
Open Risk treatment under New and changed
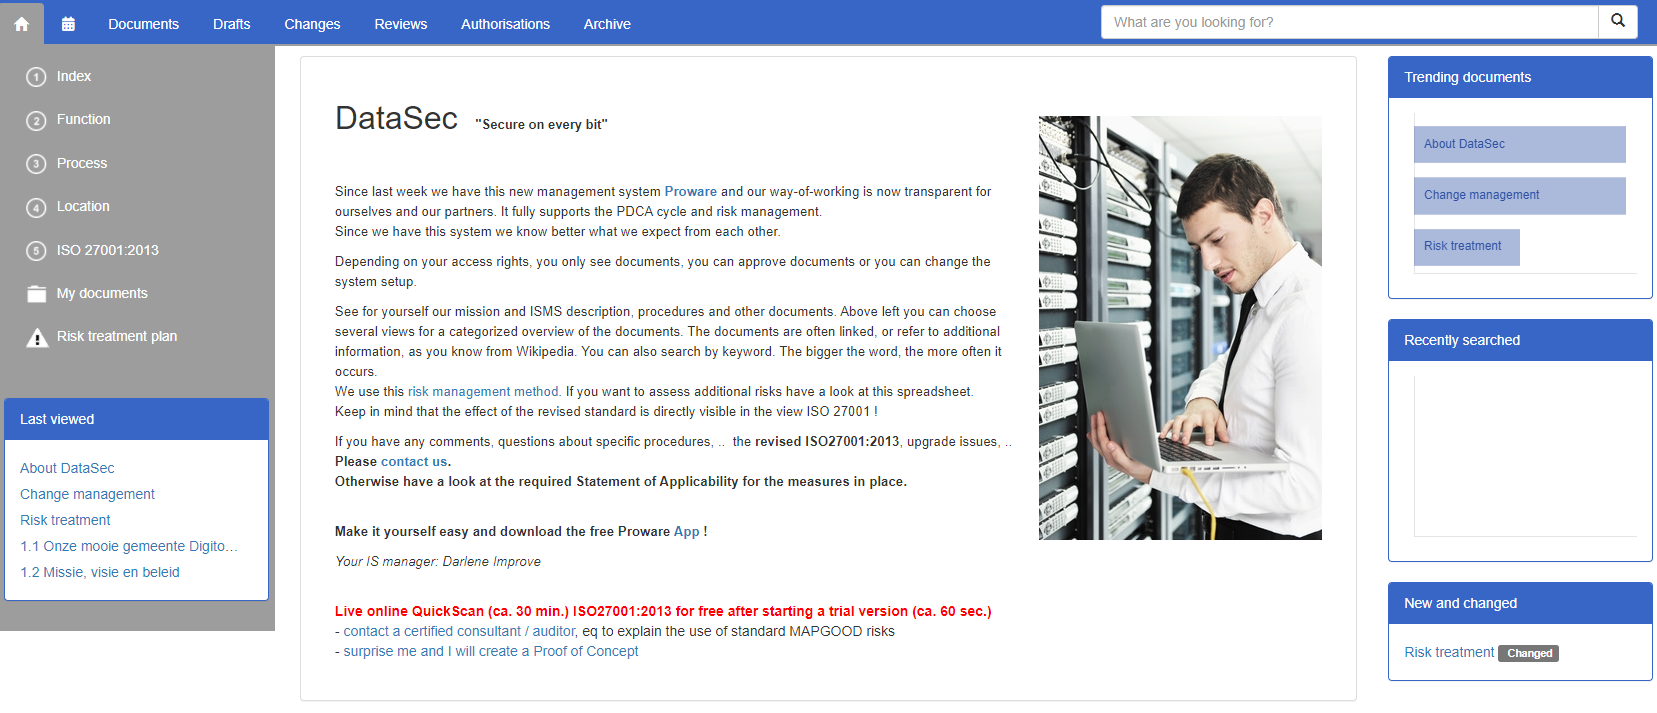click(x=1449, y=652)
